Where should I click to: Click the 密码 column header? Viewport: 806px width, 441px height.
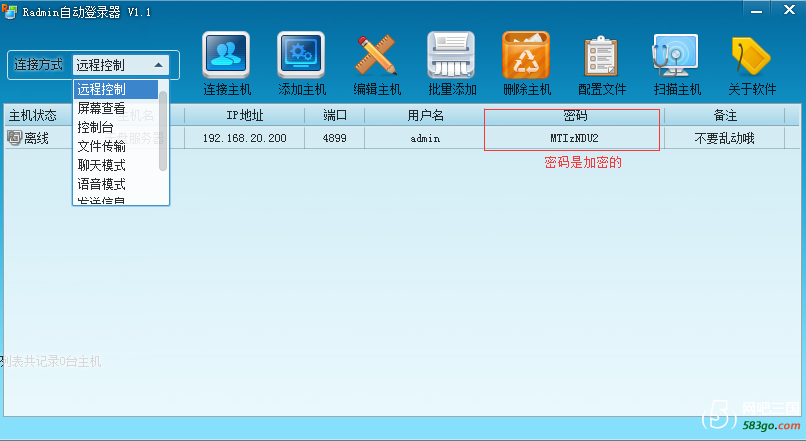point(575,116)
